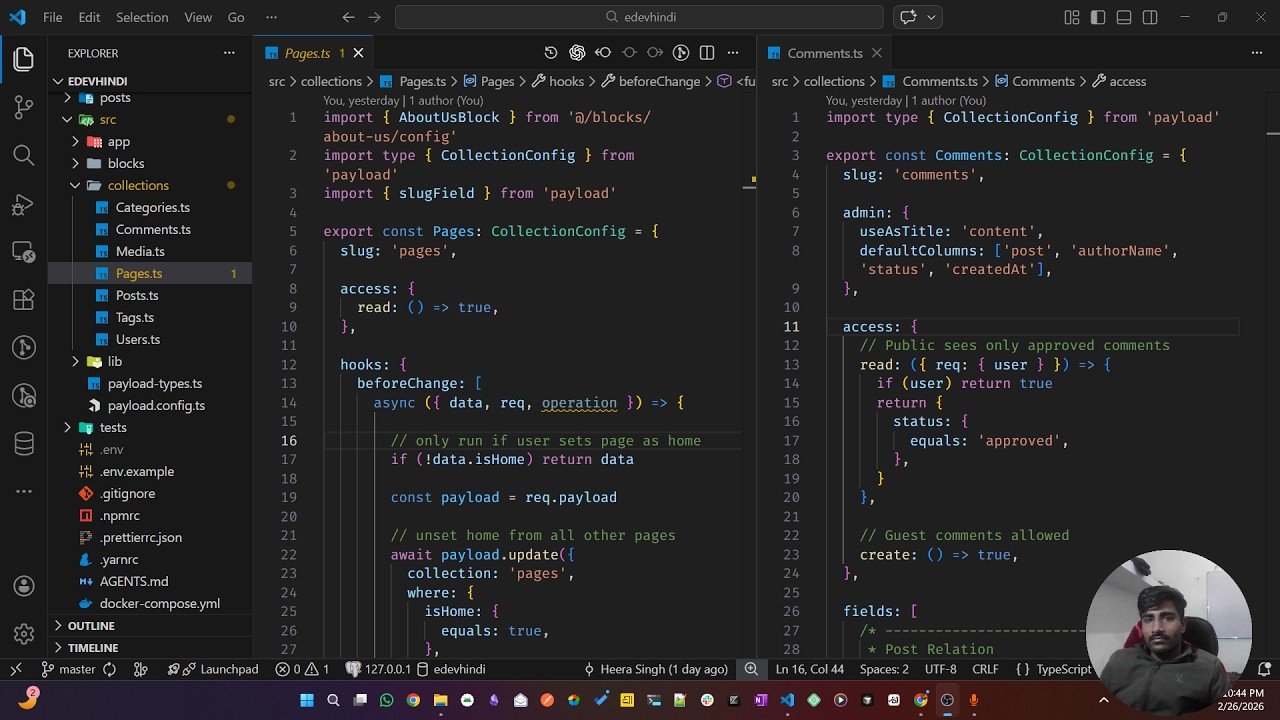This screenshot has width=1280, height=720.
Task: Close the Pages.ts tab
Action: [x=358, y=53]
